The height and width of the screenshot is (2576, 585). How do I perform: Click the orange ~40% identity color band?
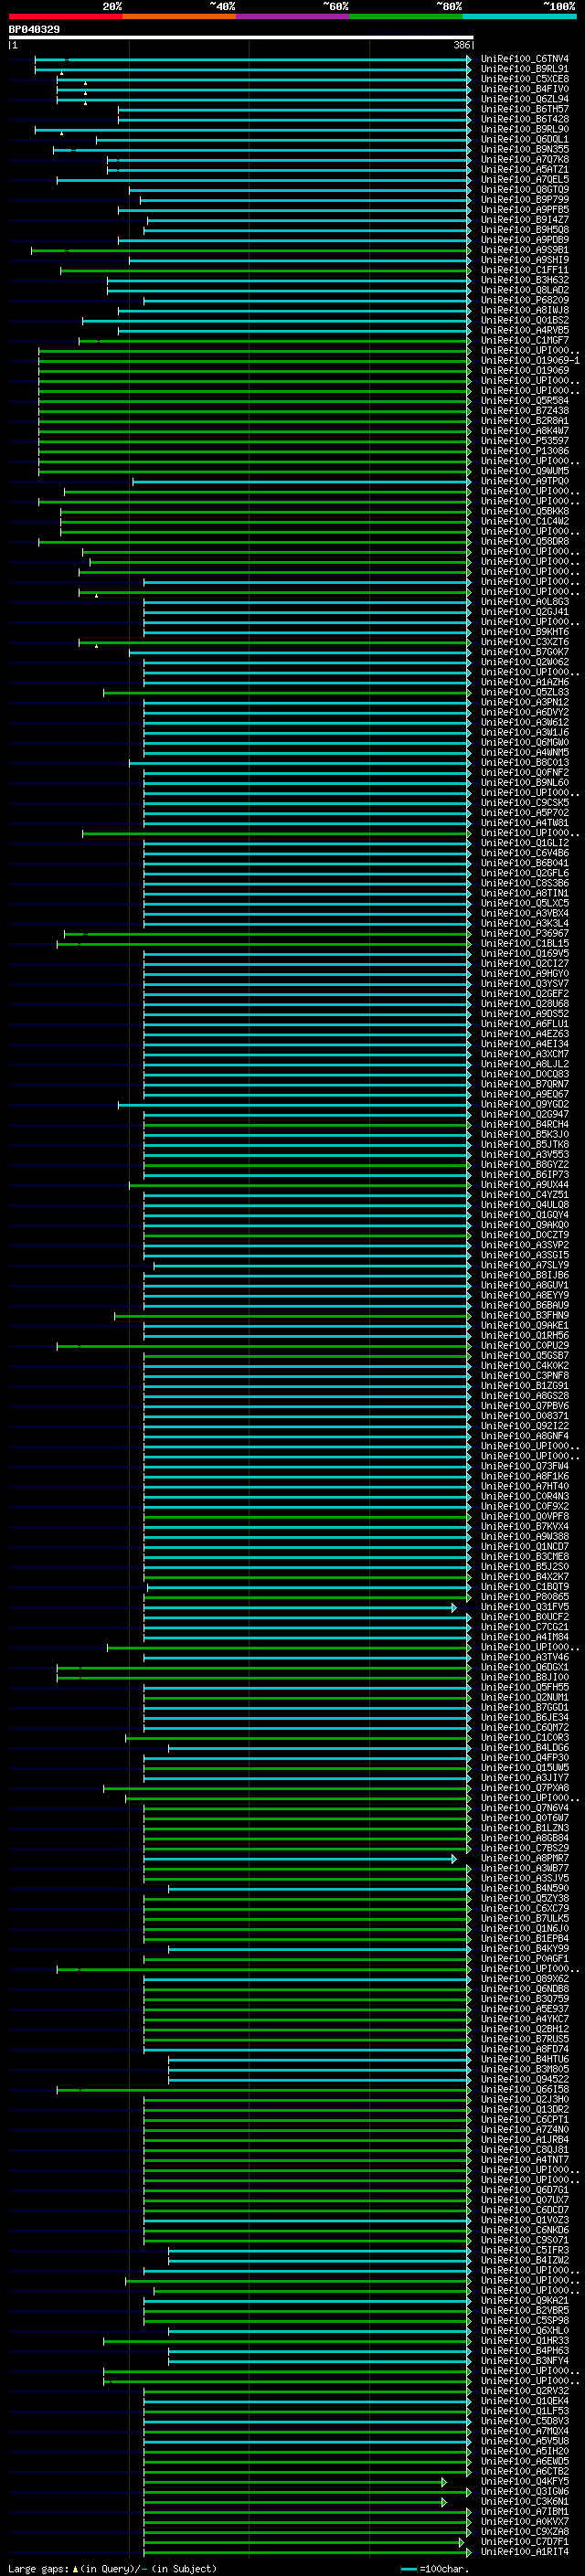coord(179,16)
